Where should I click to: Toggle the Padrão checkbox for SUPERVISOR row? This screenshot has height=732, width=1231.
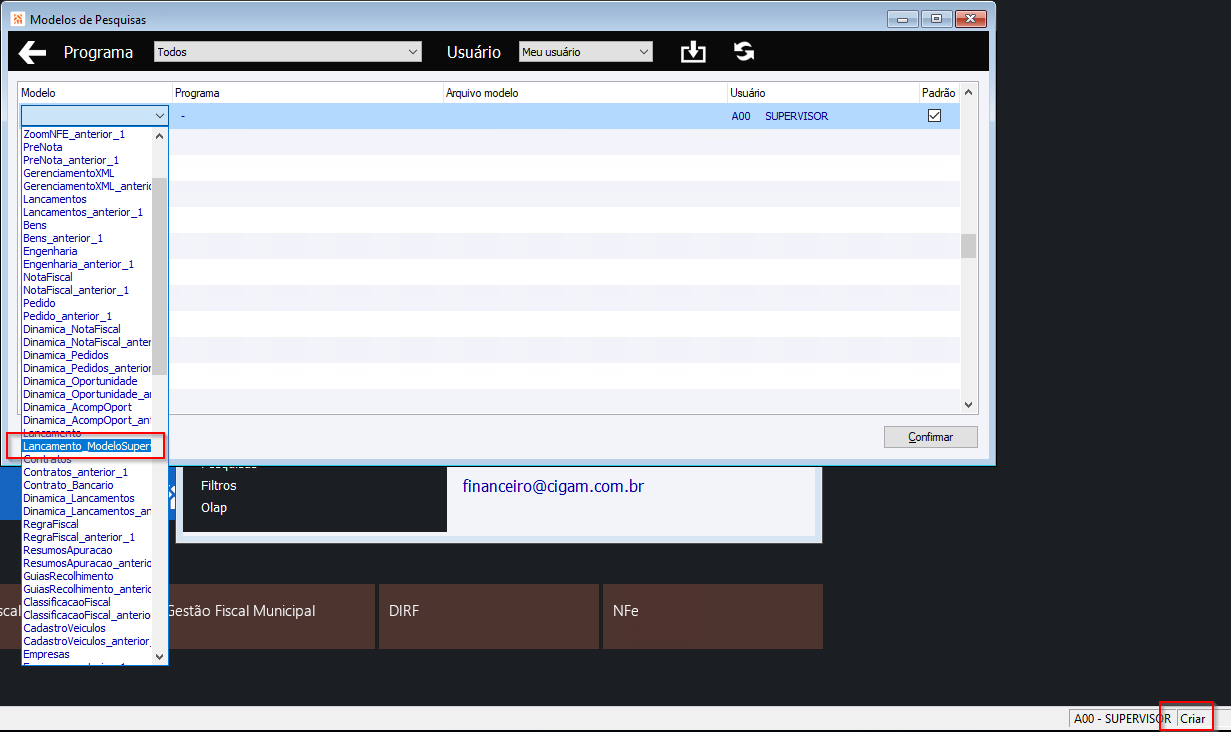pos(935,116)
